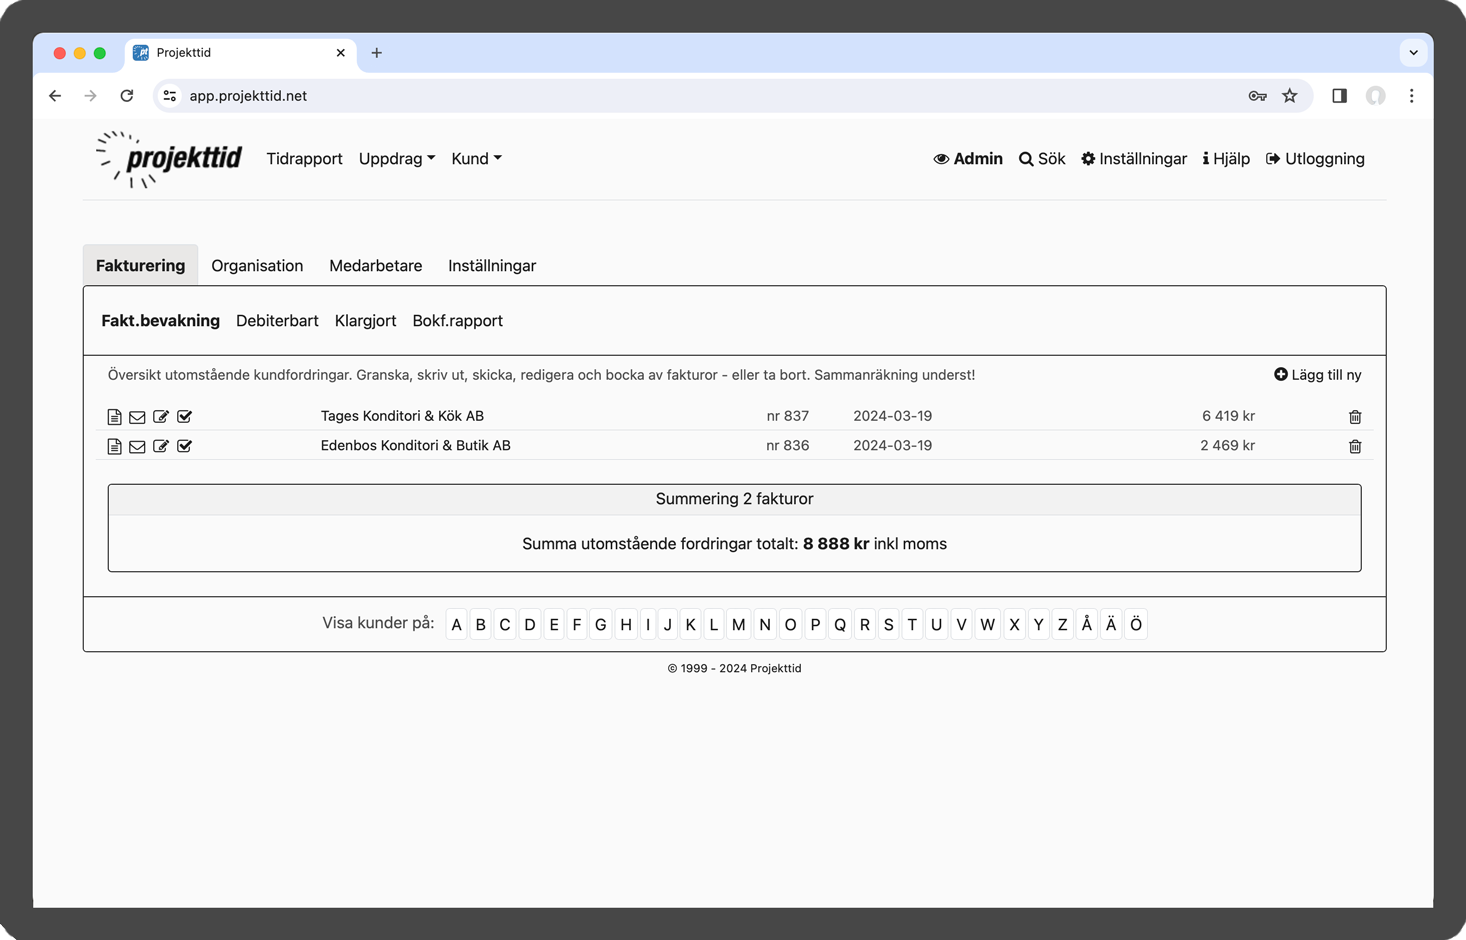
Task: Expand the Uppdrag dropdown menu
Action: [x=397, y=159]
